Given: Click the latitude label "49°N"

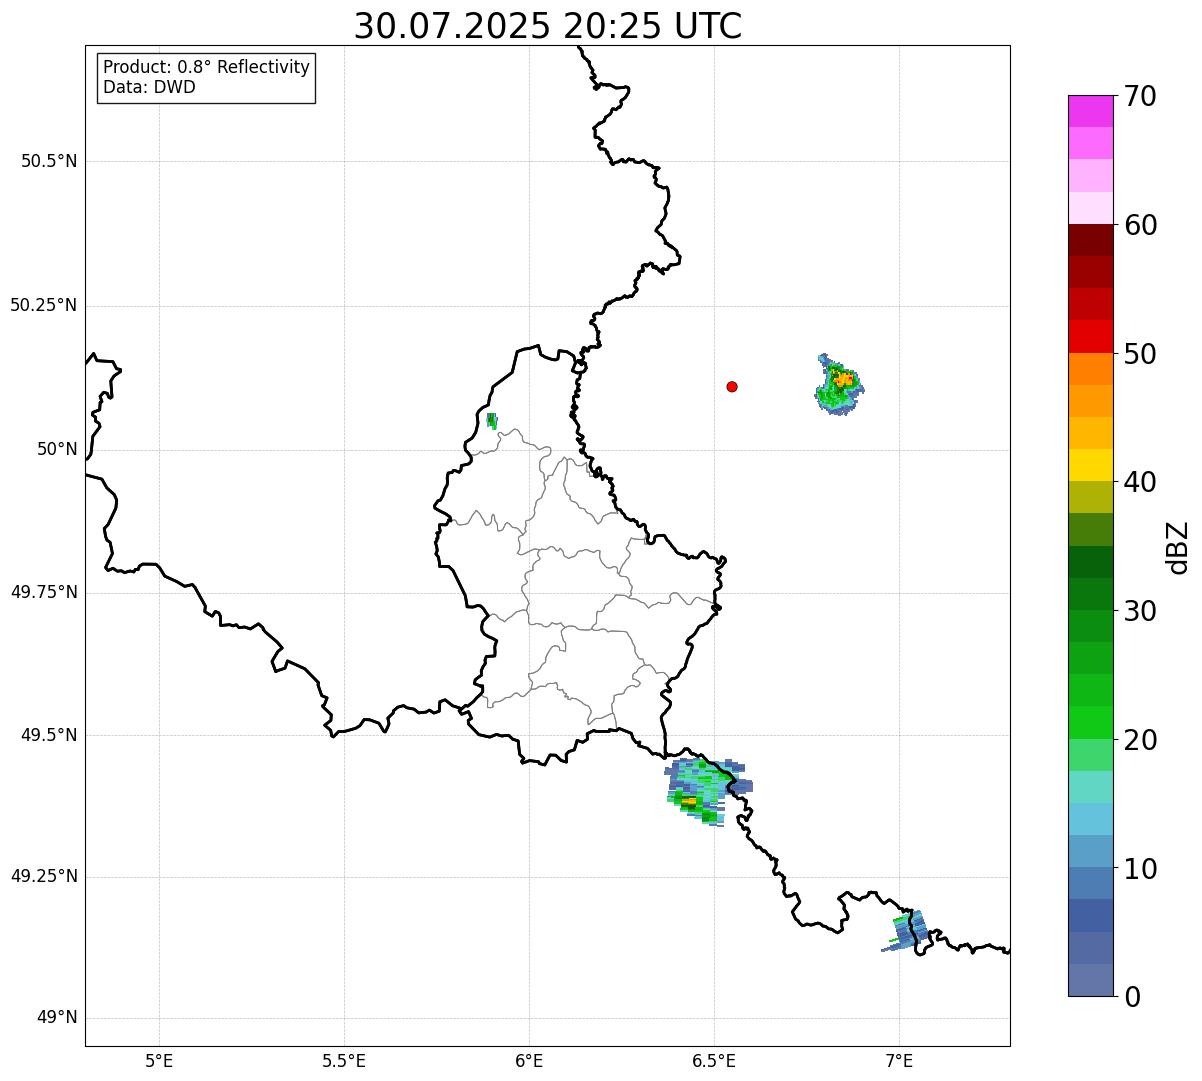Looking at the screenshot, I should tap(57, 1018).
